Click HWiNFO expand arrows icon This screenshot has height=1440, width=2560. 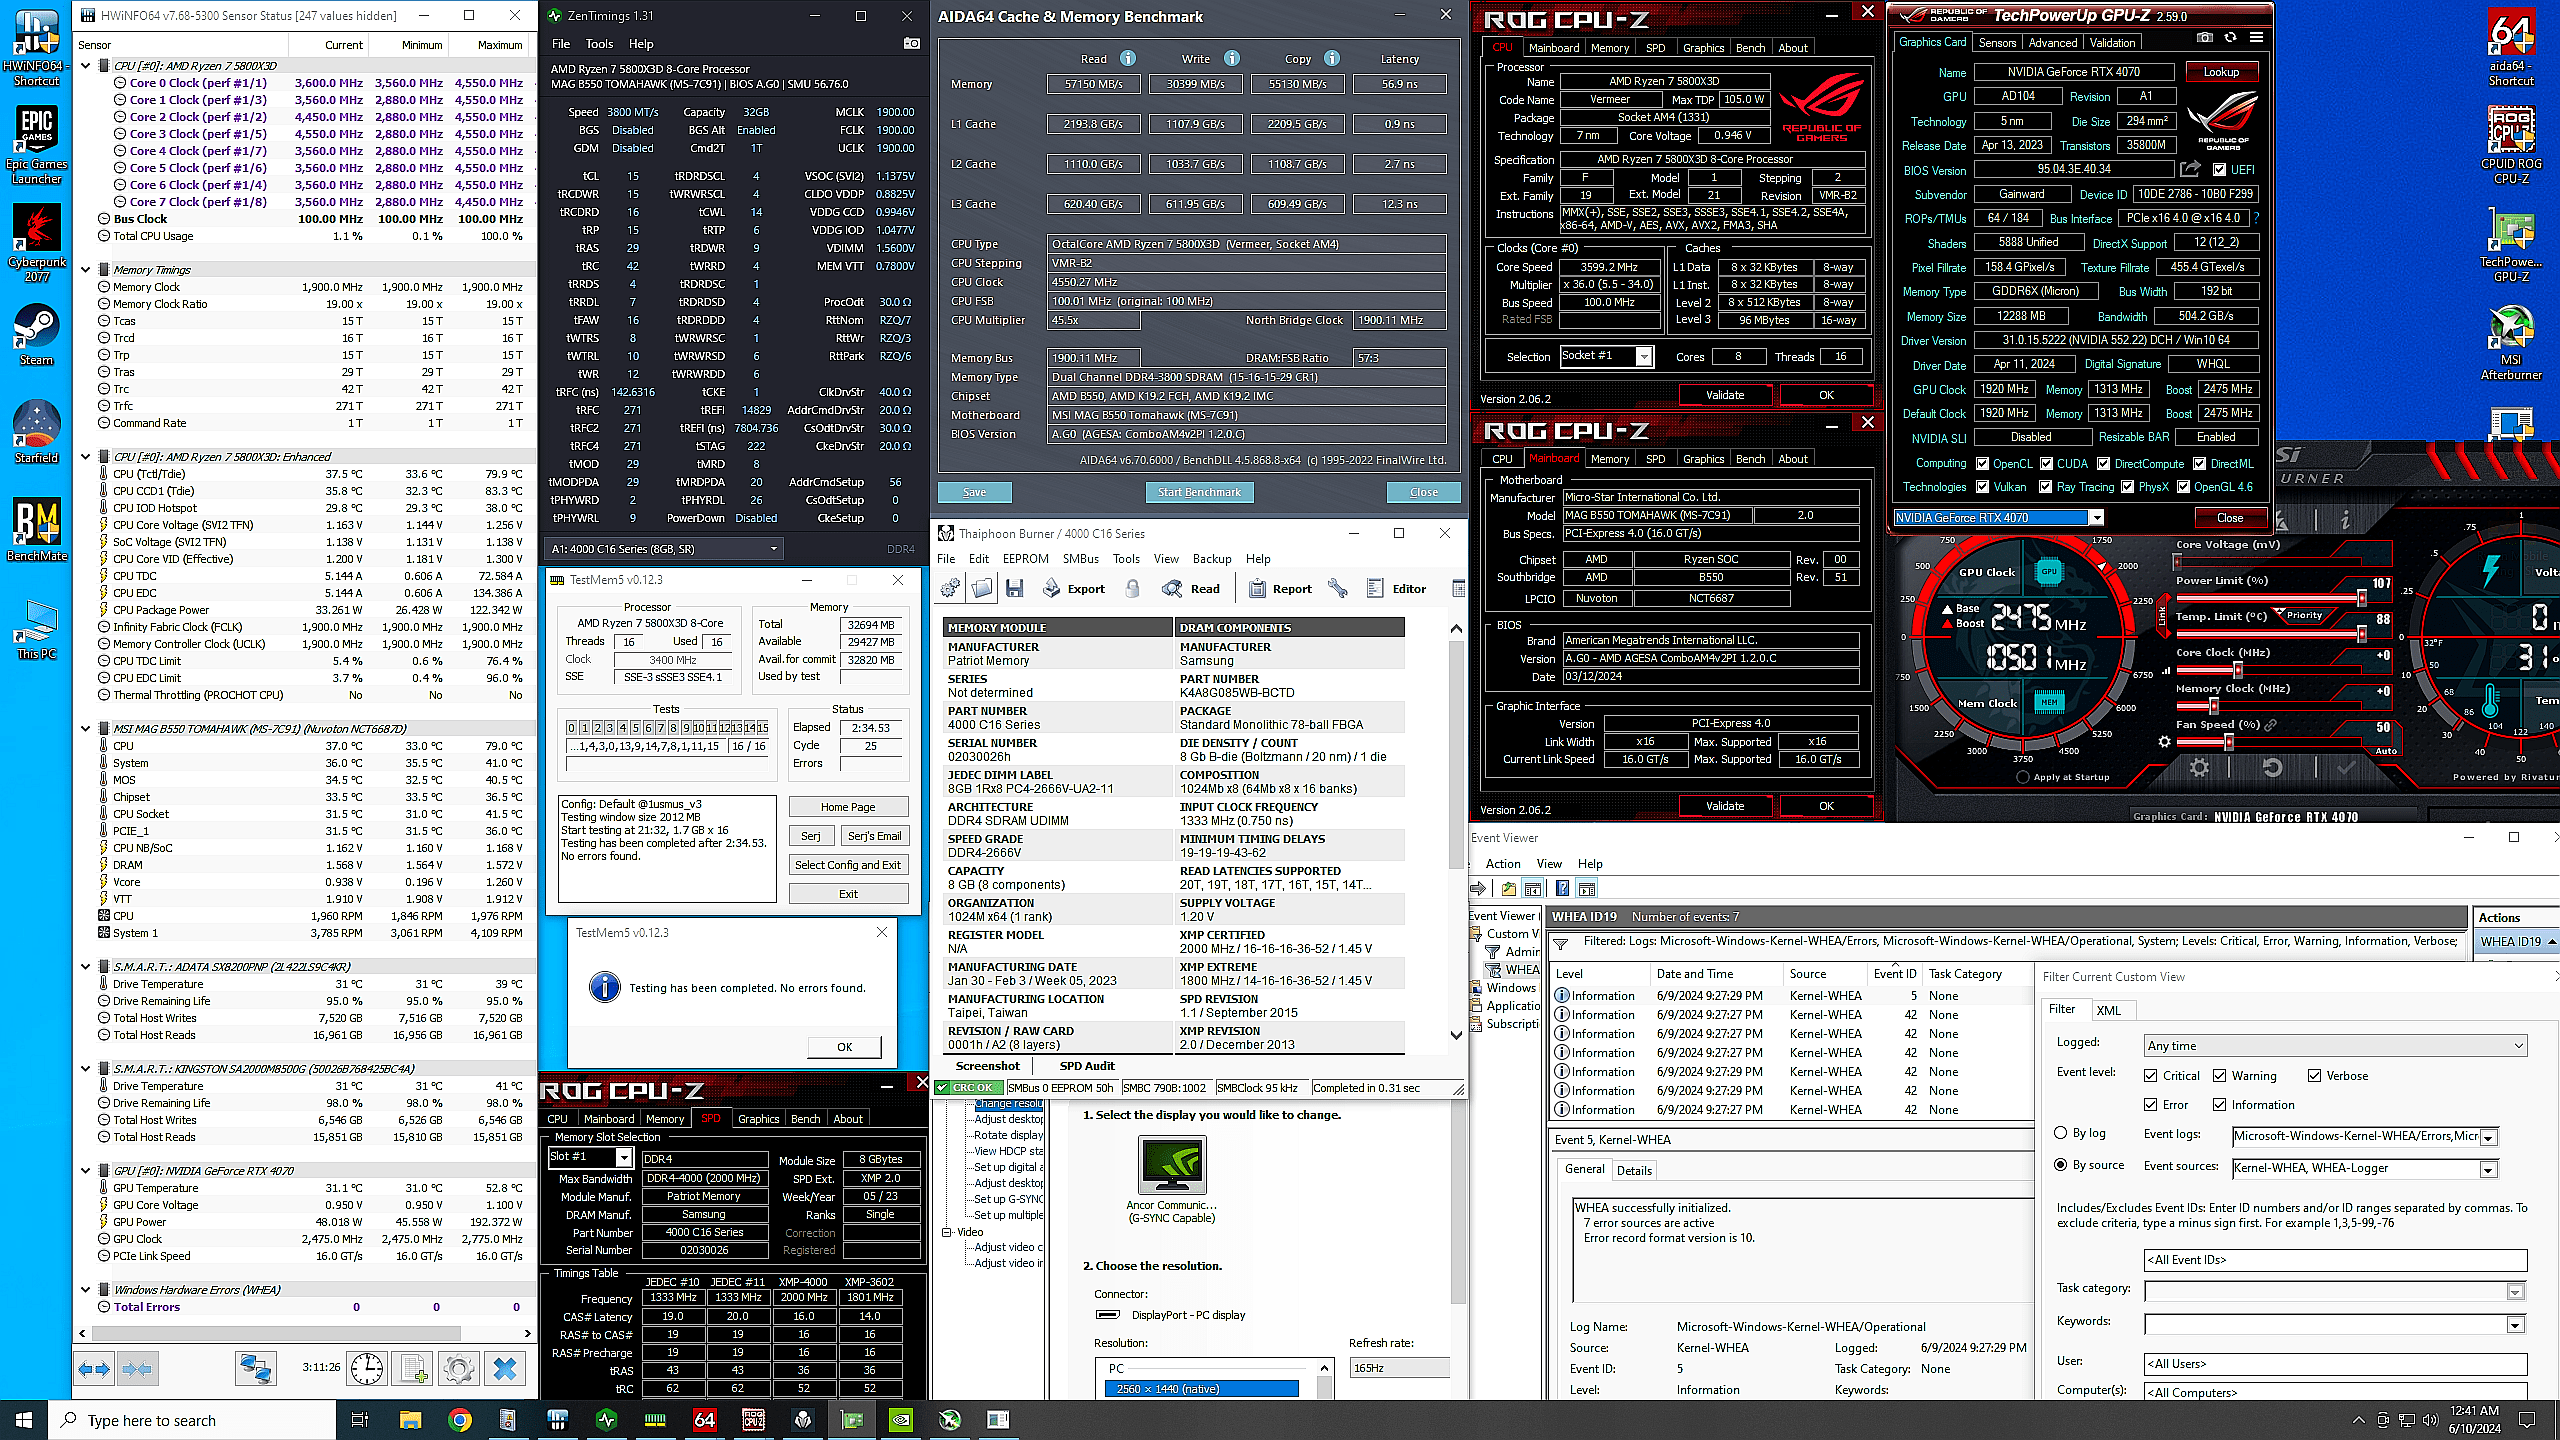coord(95,1368)
